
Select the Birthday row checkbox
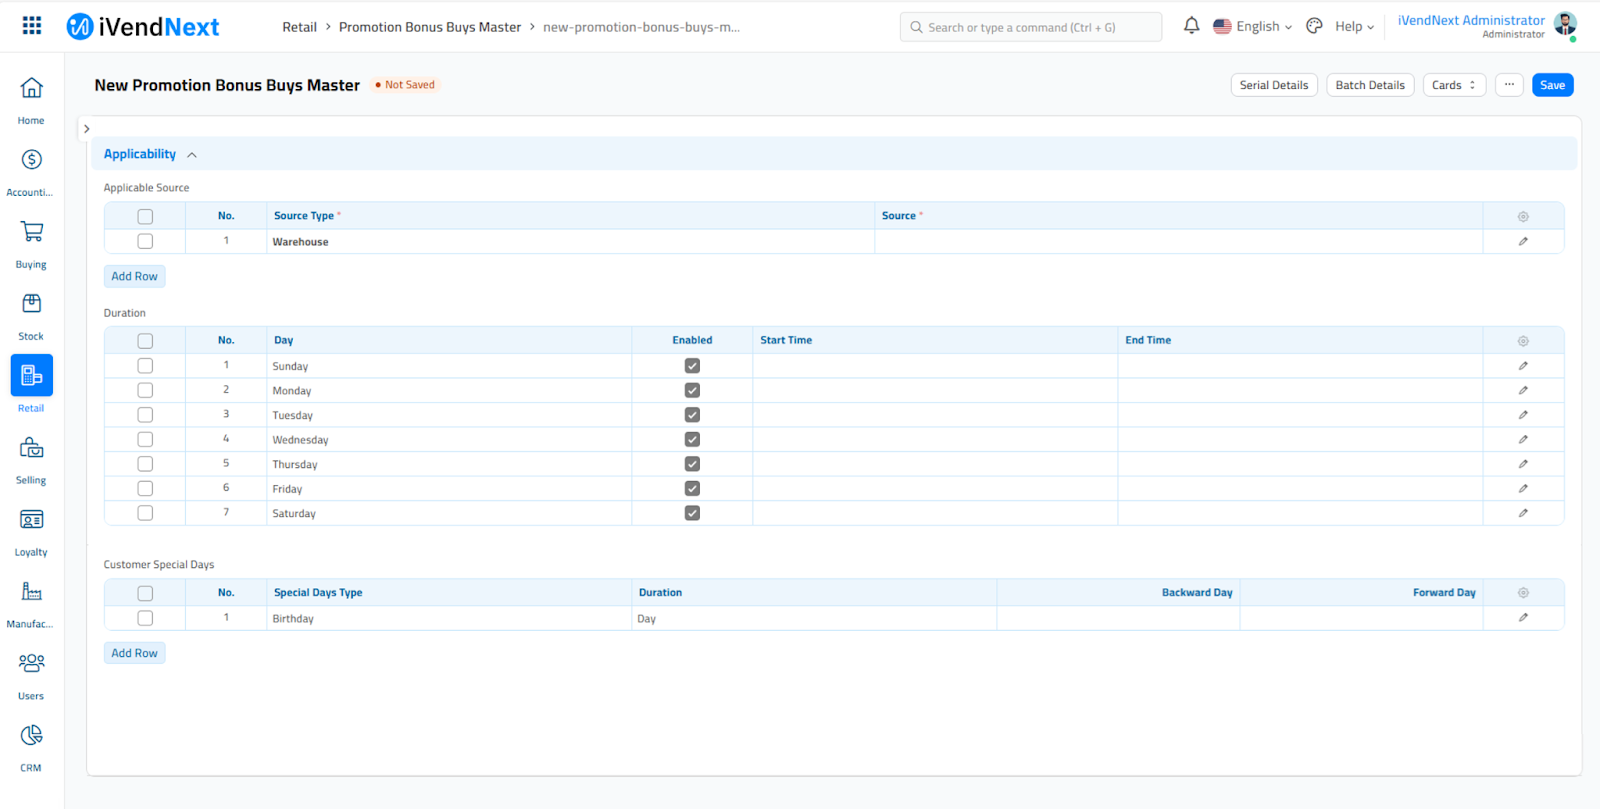point(145,618)
